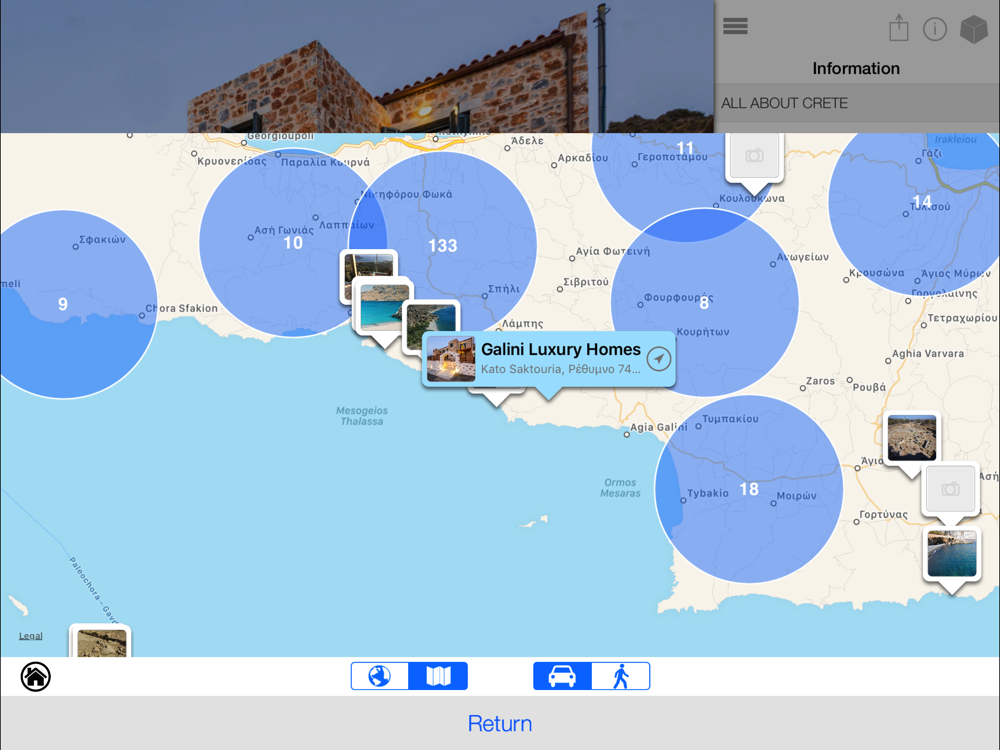The image size is (1000, 750).
Task: Tap the cluster marked 18
Action: [x=749, y=489]
